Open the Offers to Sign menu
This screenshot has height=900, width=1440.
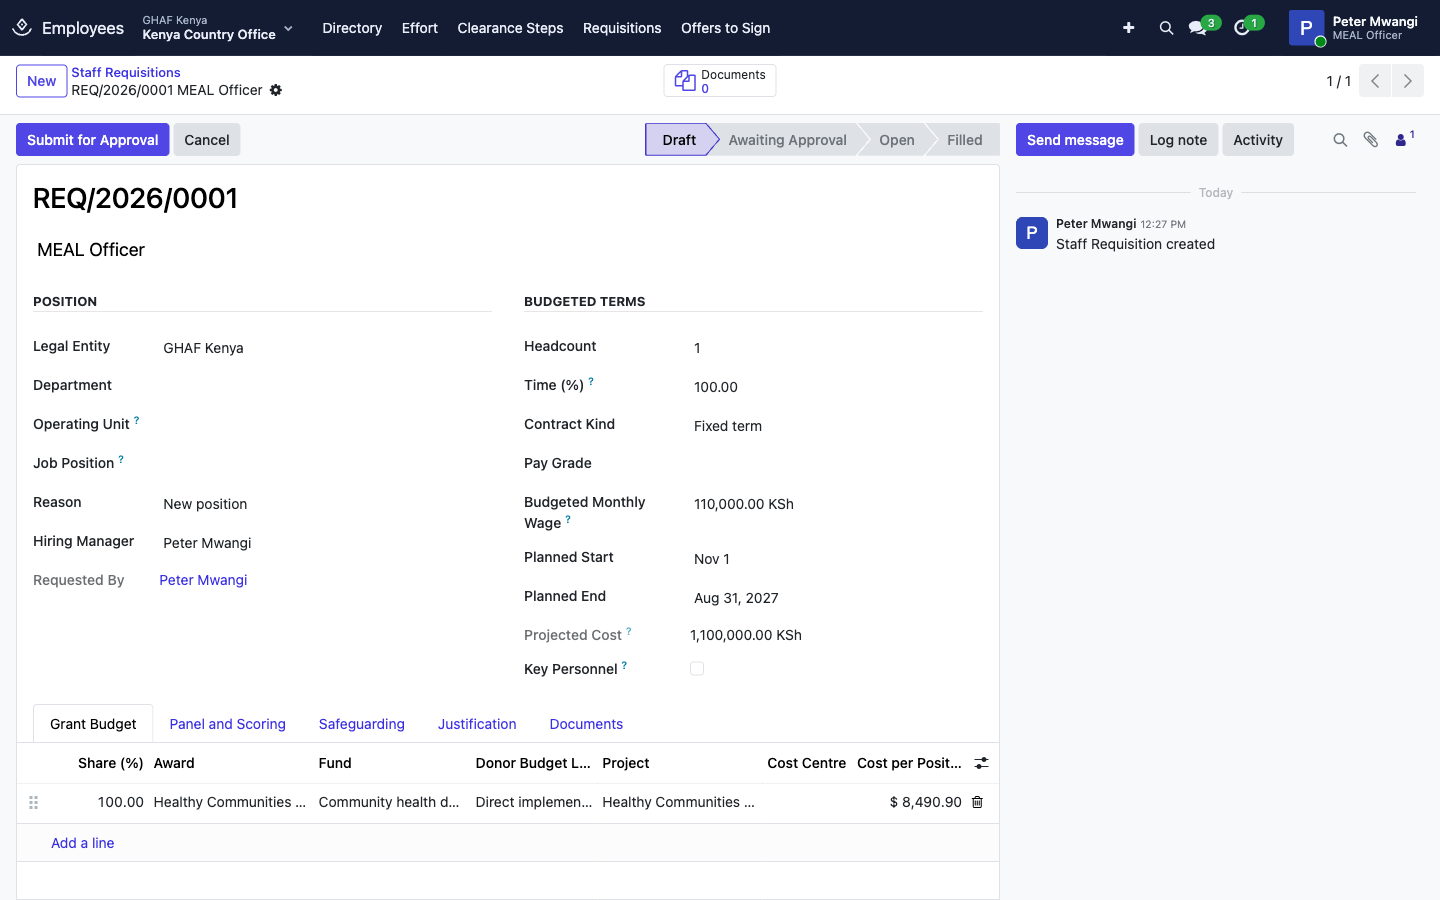(726, 28)
